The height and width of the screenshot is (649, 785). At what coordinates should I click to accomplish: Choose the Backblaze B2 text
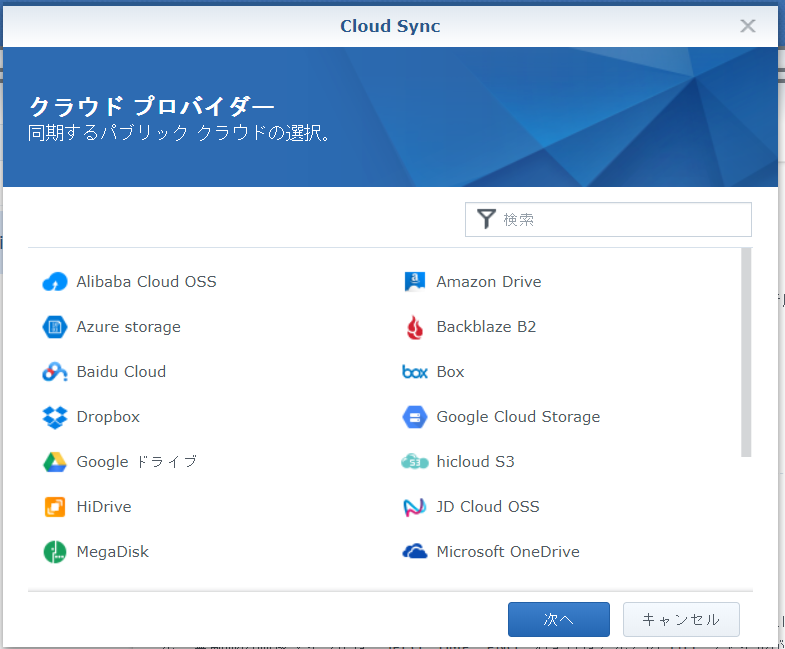coord(486,327)
